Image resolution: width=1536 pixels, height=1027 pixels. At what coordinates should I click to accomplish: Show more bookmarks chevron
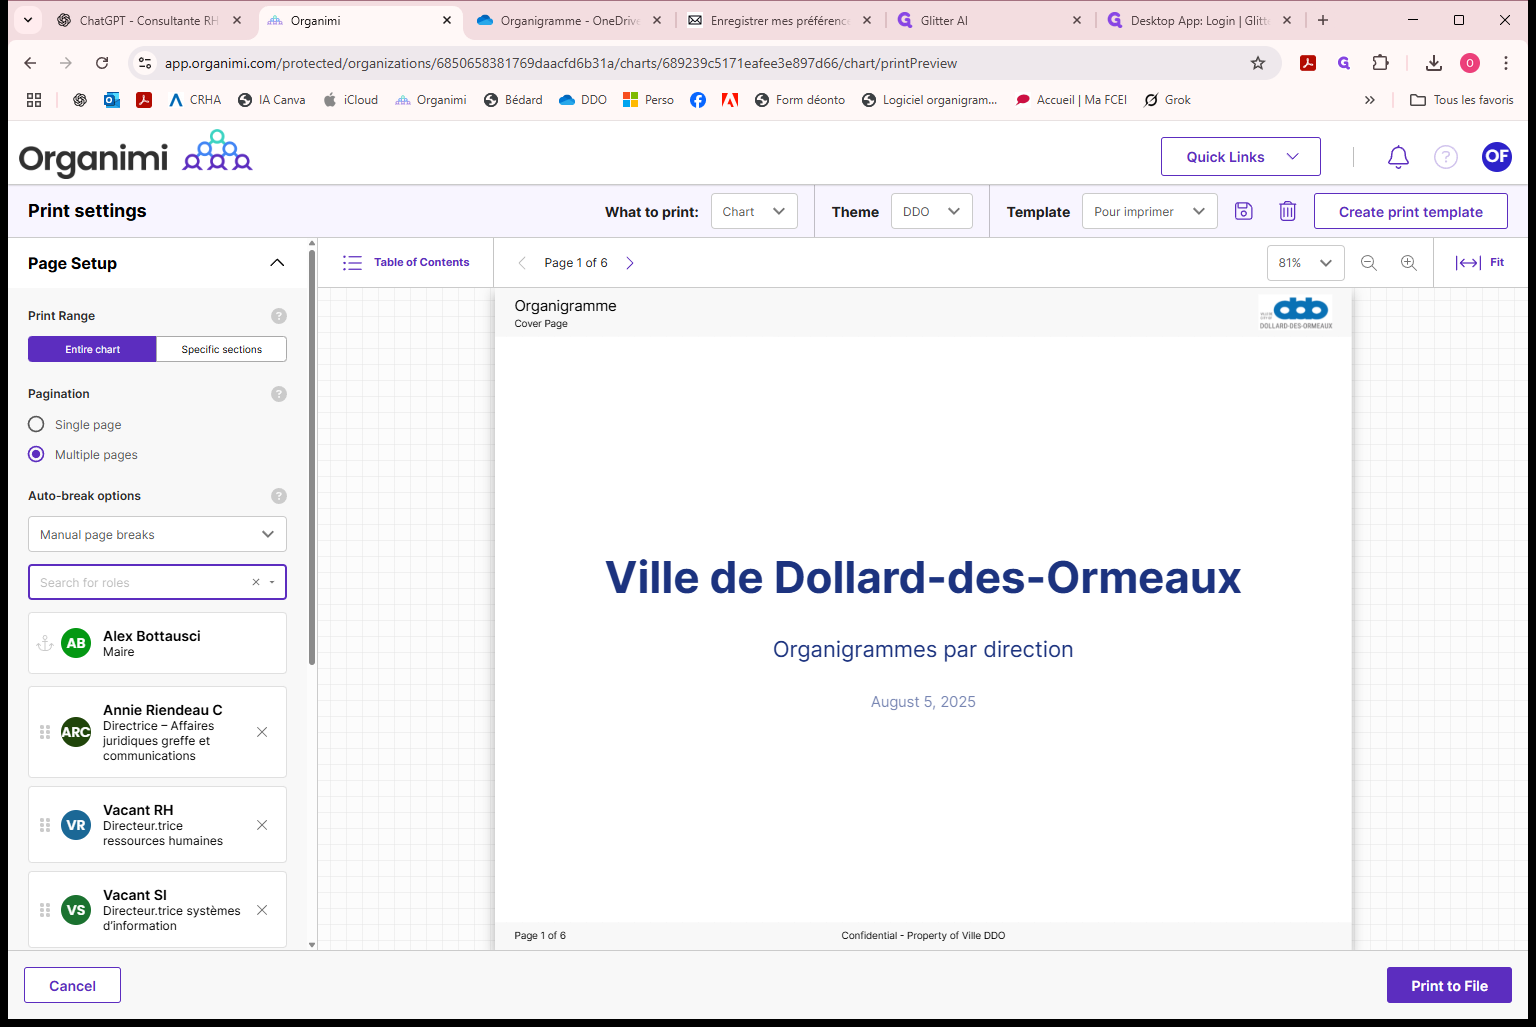tap(1370, 100)
